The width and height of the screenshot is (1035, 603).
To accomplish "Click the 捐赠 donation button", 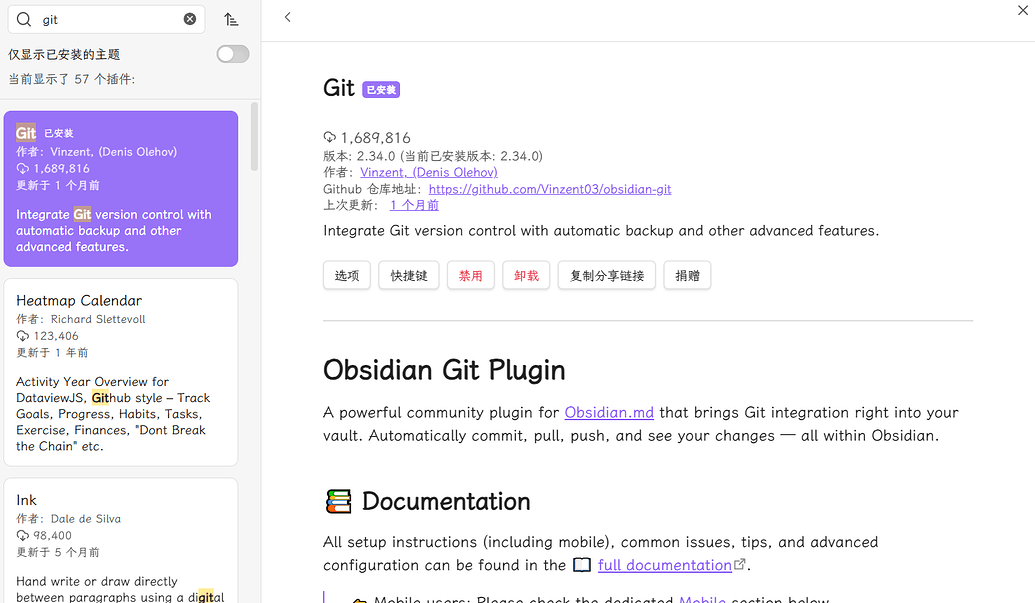I will click(x=687, y=274).
